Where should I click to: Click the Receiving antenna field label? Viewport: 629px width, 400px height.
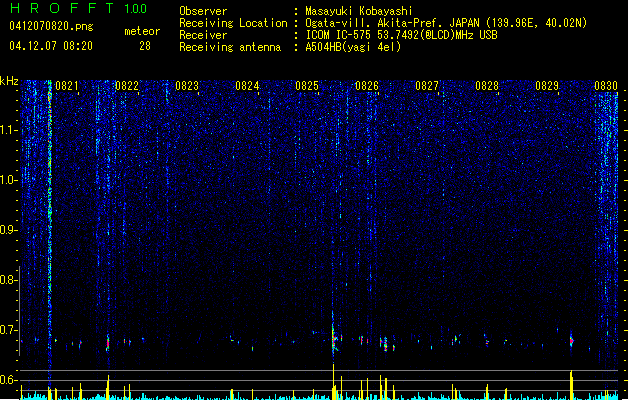click(x=230, y=47)
